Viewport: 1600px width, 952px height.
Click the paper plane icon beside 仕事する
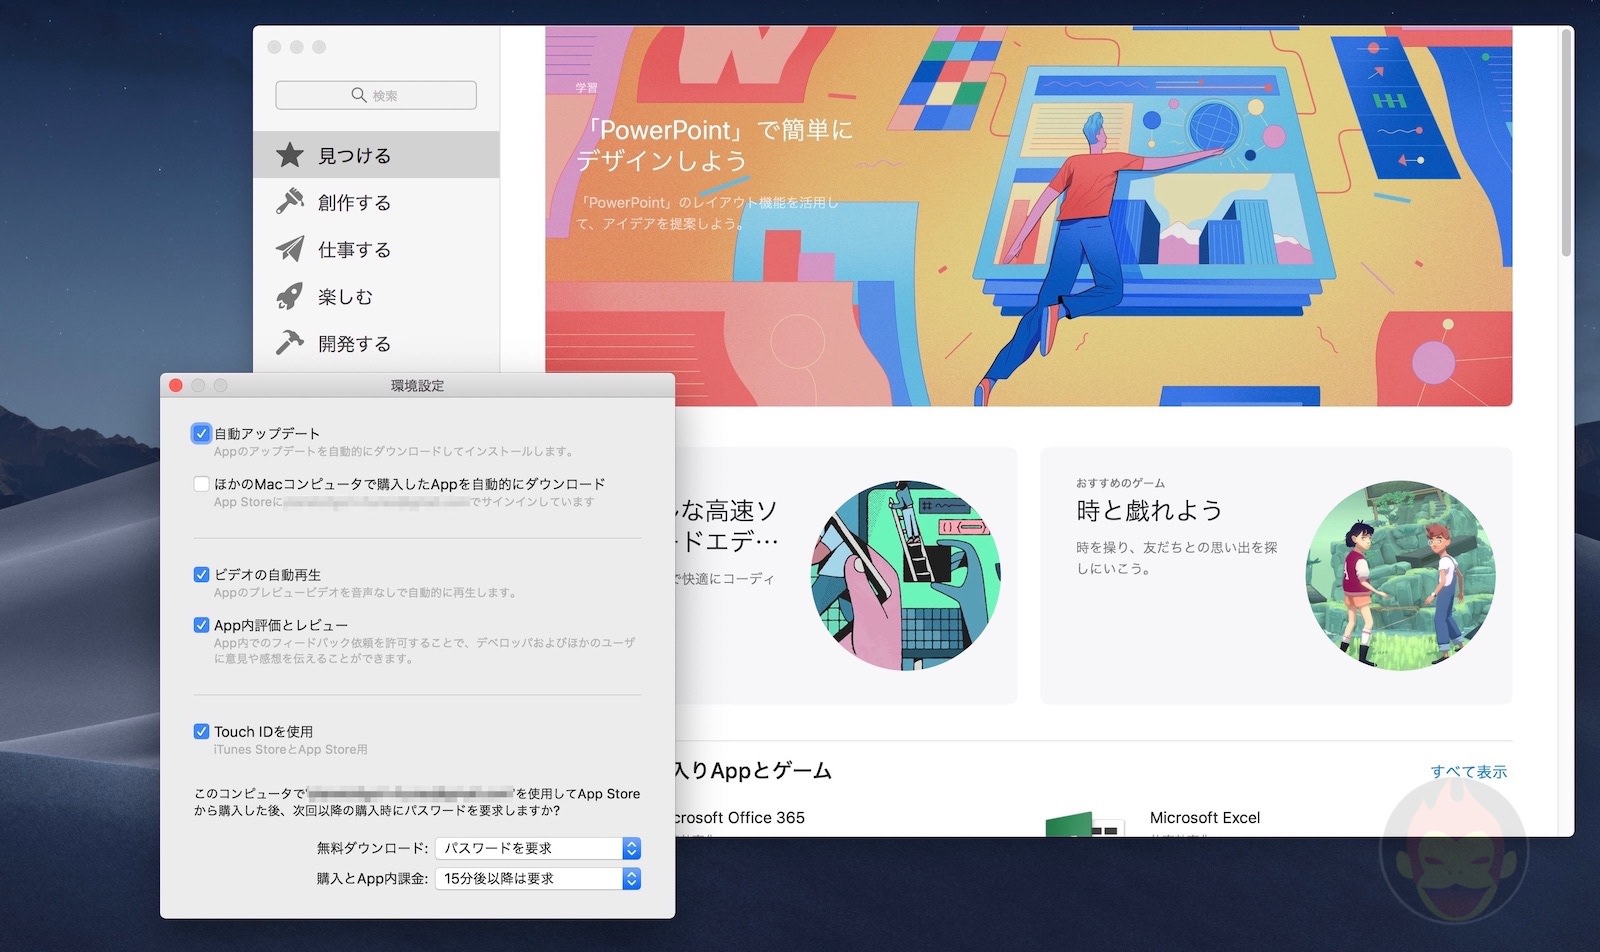[290, 248]
